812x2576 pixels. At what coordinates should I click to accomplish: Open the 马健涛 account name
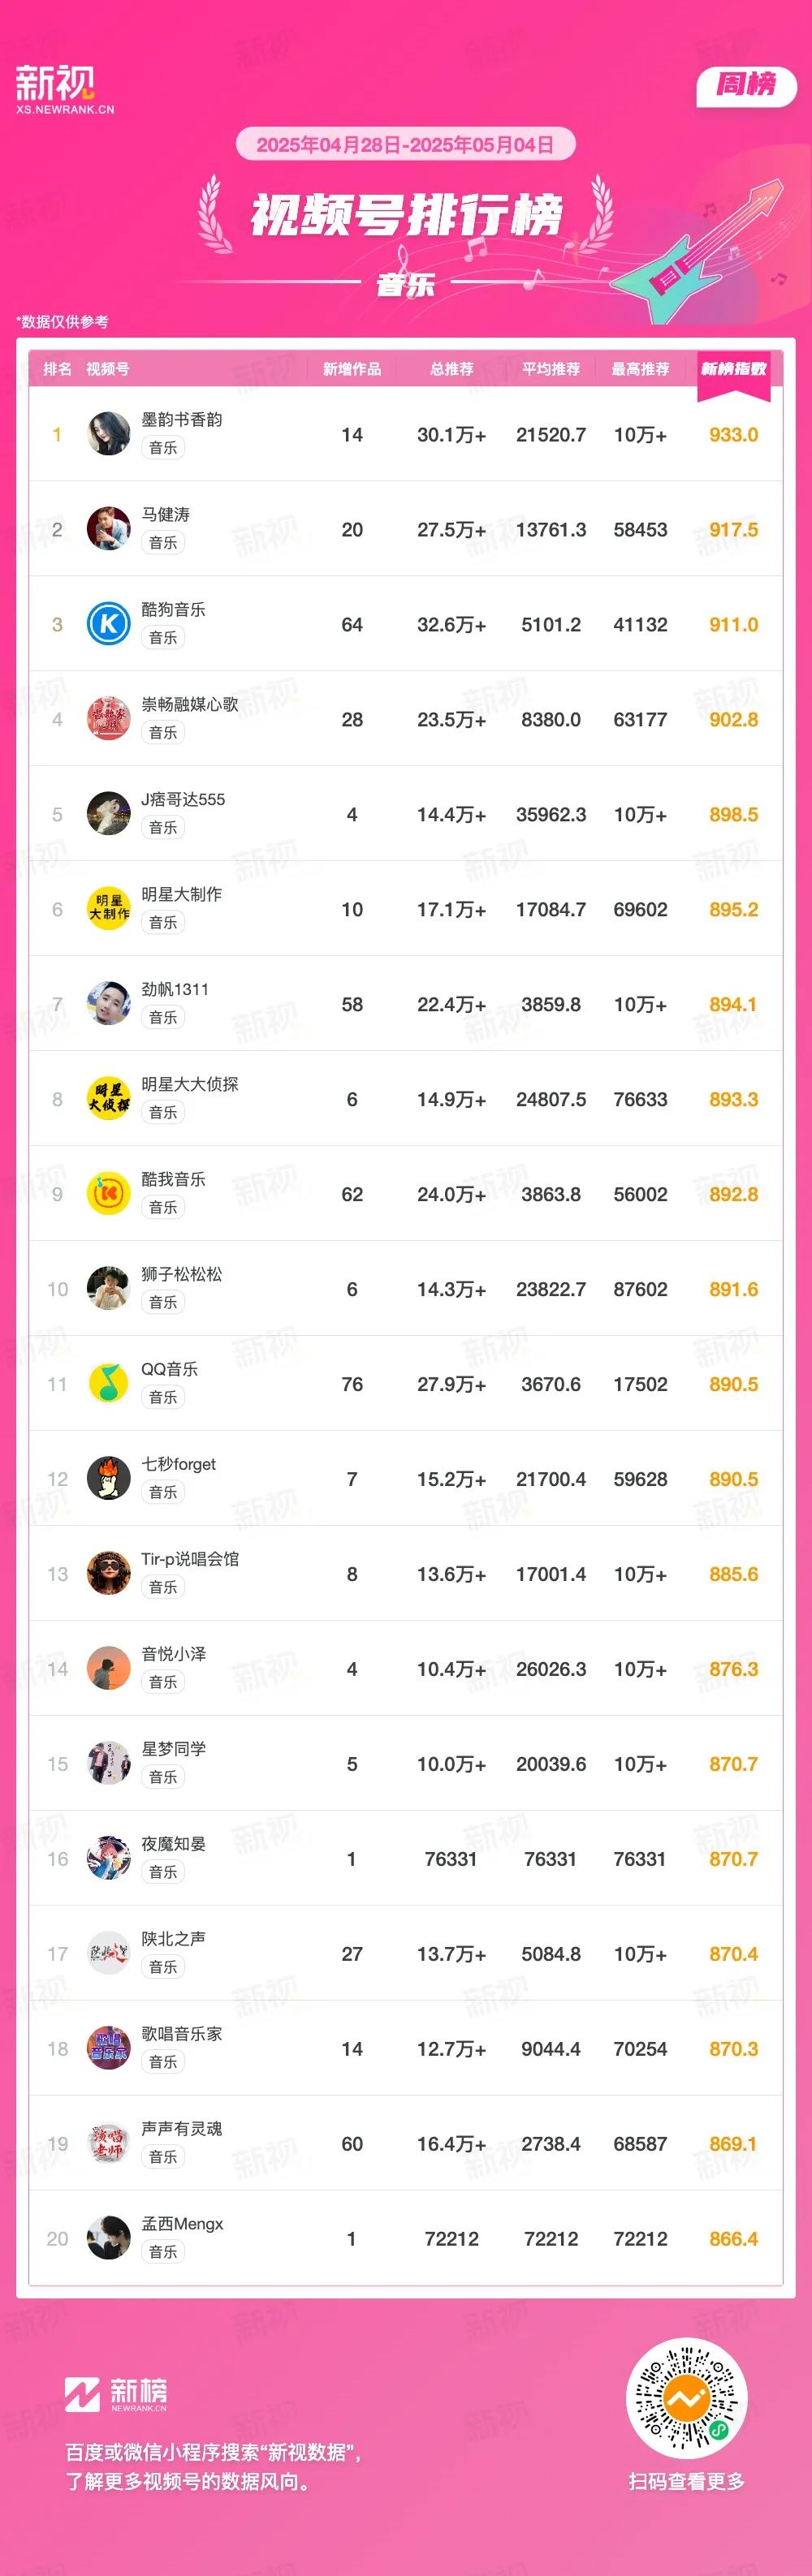[165, 514]
